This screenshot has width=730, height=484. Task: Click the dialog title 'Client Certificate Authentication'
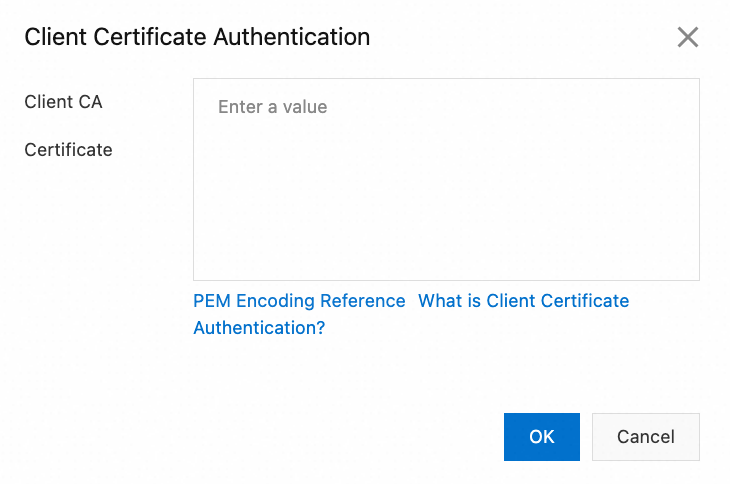[197, 38]
